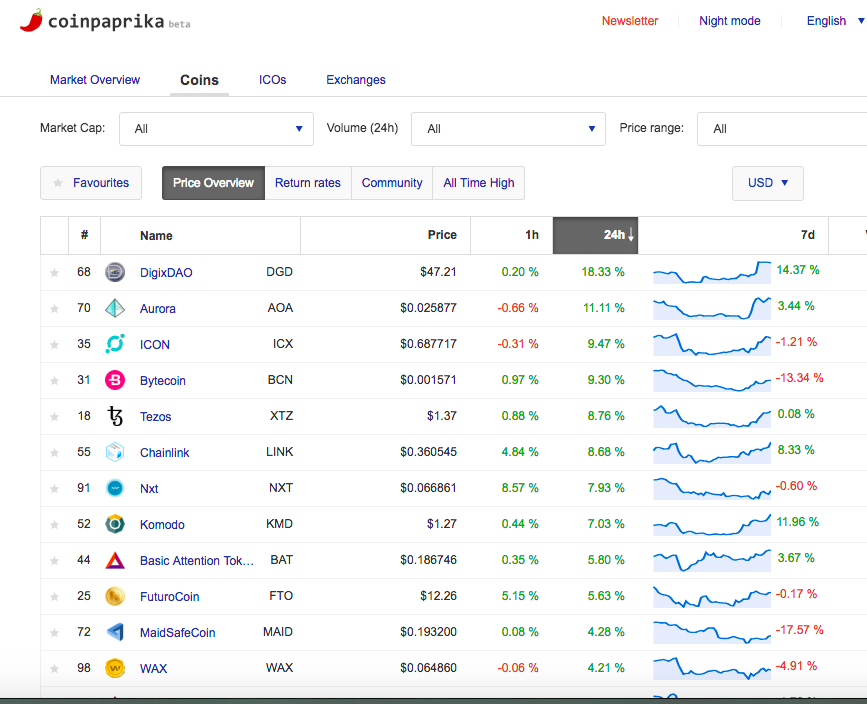
Task: Switch to the Return rates view
Action: pyautogui.click(x=308, y=183)
